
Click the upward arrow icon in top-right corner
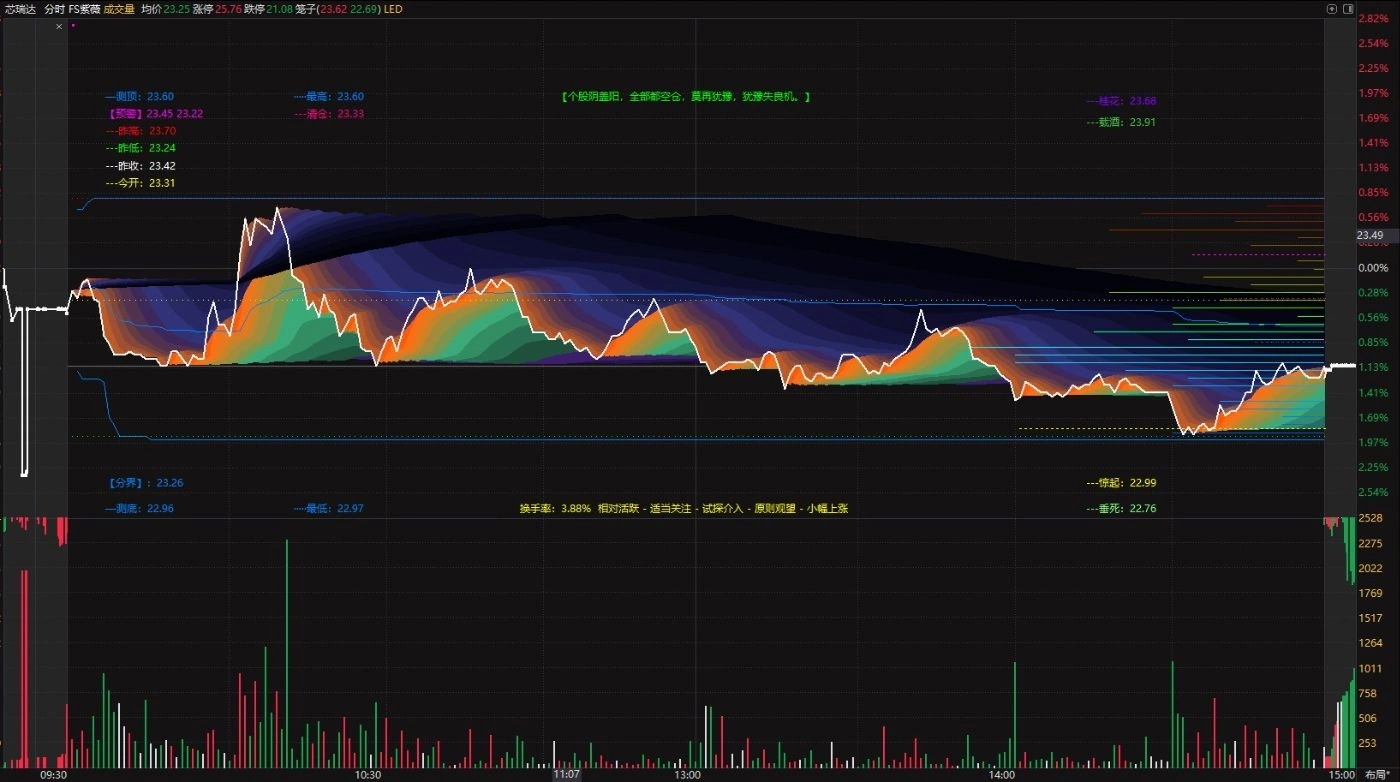coord(1331,9)
